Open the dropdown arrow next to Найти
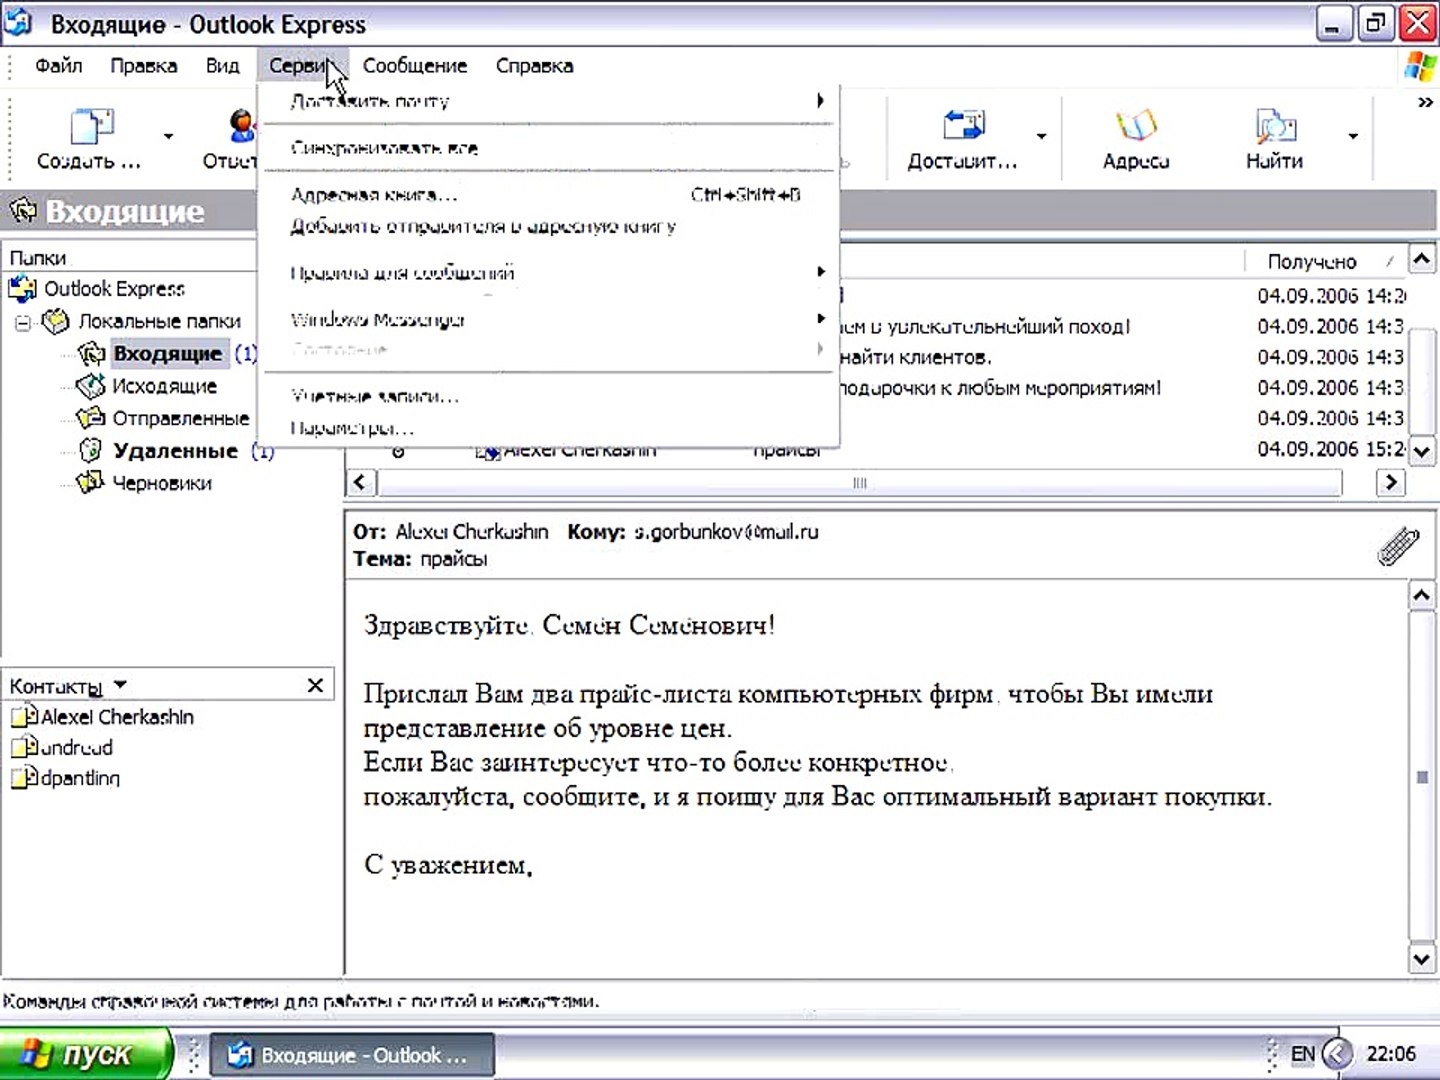Image resolution: width=1440 pixels, height=1080 pixels. point(1353,136)
